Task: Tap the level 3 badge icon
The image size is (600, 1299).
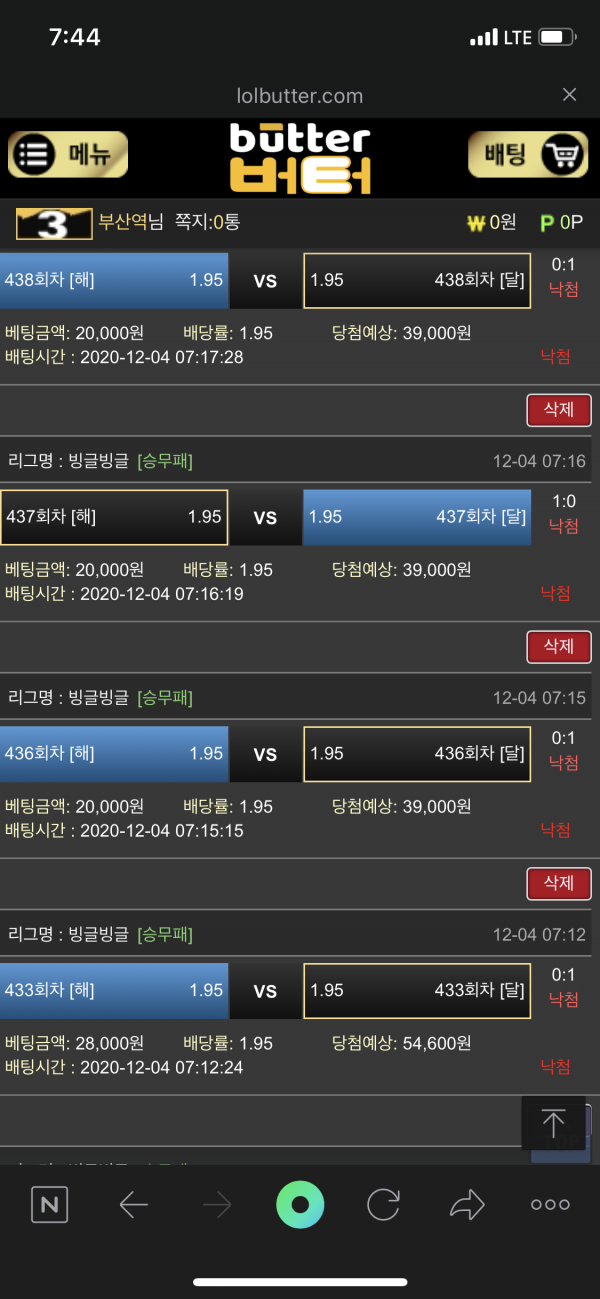Action: (52, 223)
